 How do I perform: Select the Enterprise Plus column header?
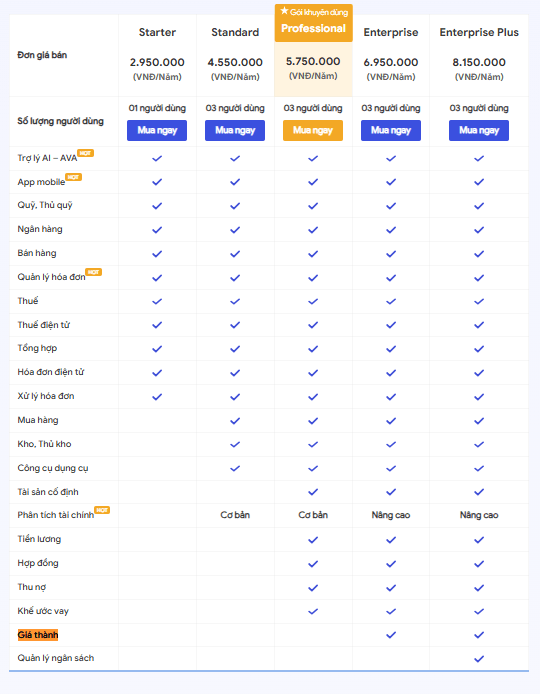479,32
